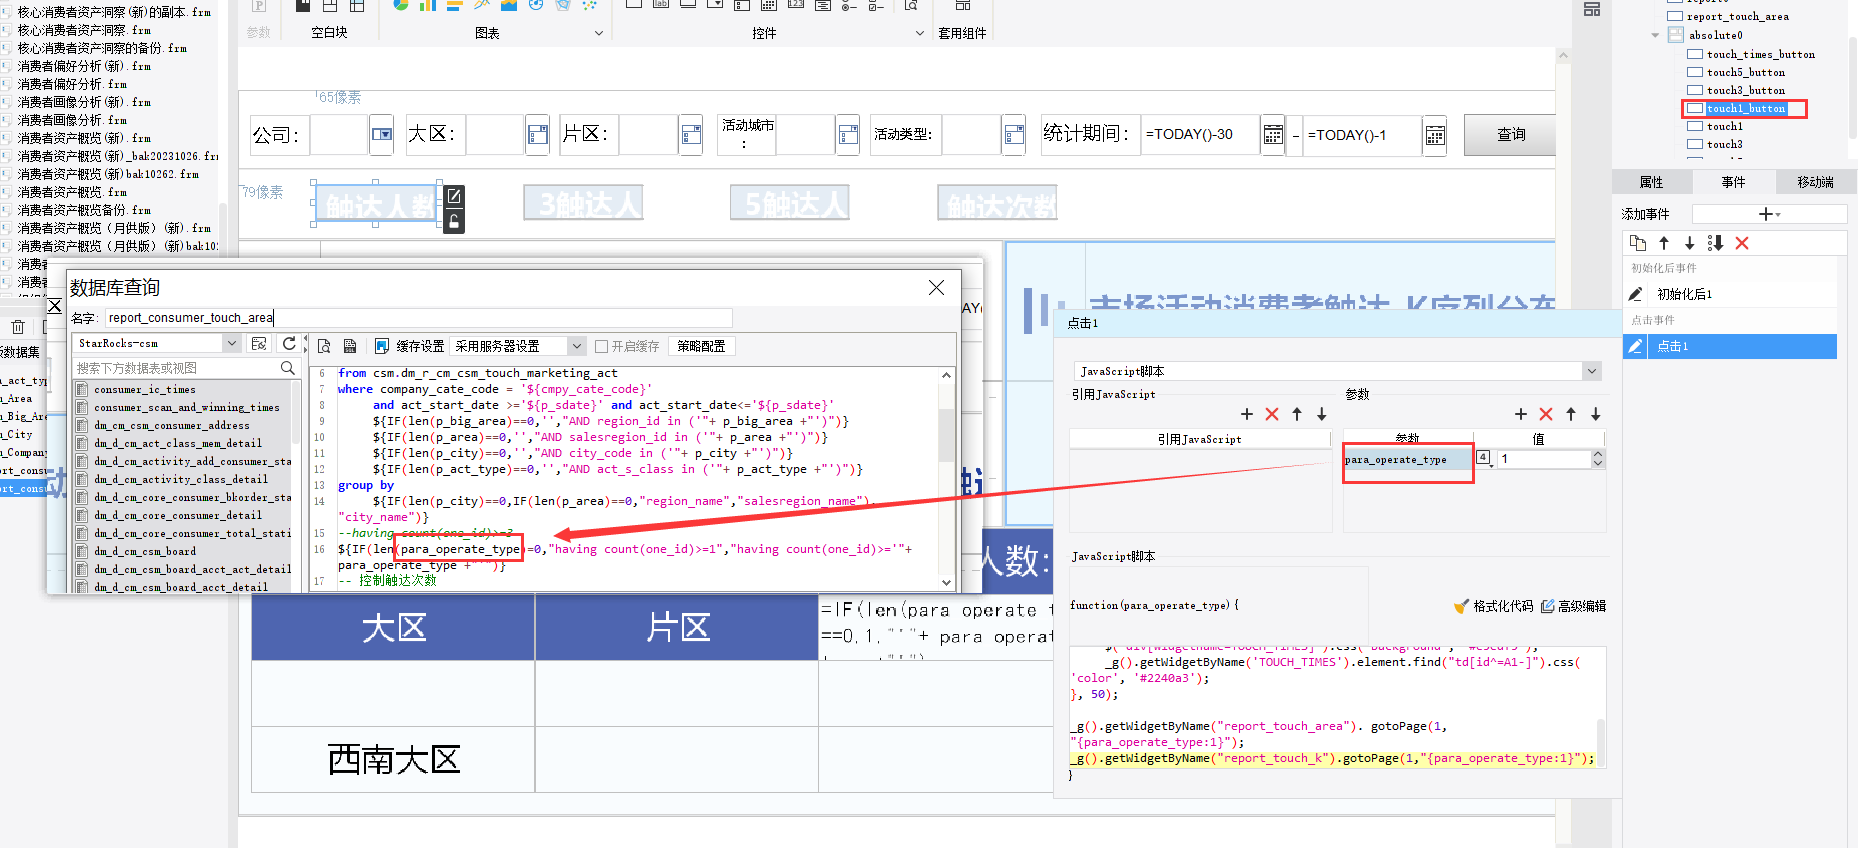This screenshot has height=848, width=1858.
Task: Click the copy event icon in the events panel
Action: coord(1638,243)
